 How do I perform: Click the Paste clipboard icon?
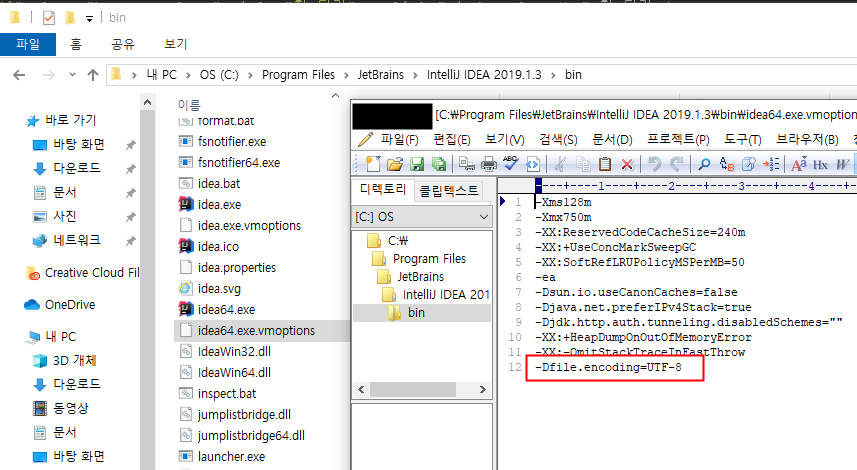click(604, 164)
